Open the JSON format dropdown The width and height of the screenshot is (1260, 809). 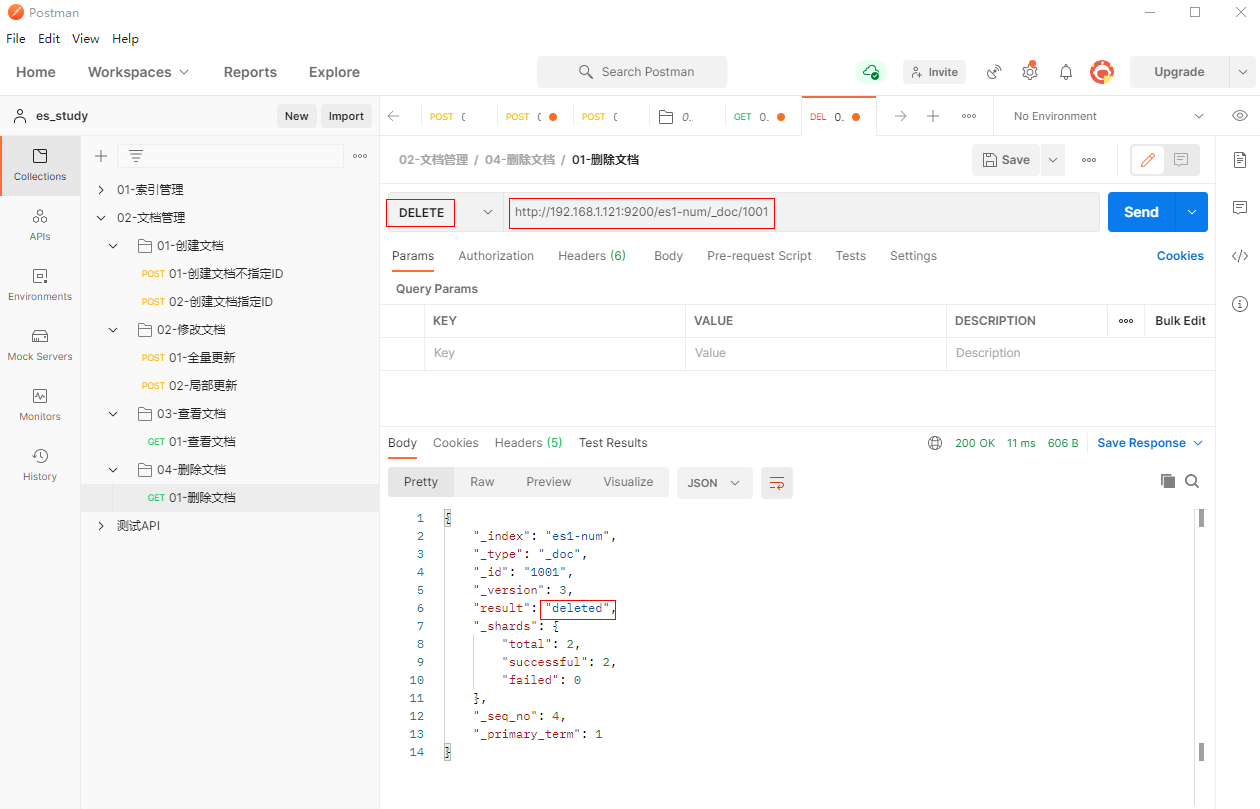714,483
